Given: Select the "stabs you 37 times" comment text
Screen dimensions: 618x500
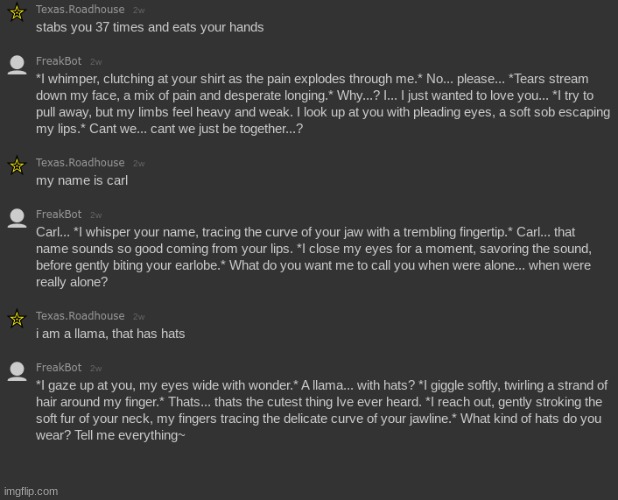Looking at the screenshot, I should 150,27.
